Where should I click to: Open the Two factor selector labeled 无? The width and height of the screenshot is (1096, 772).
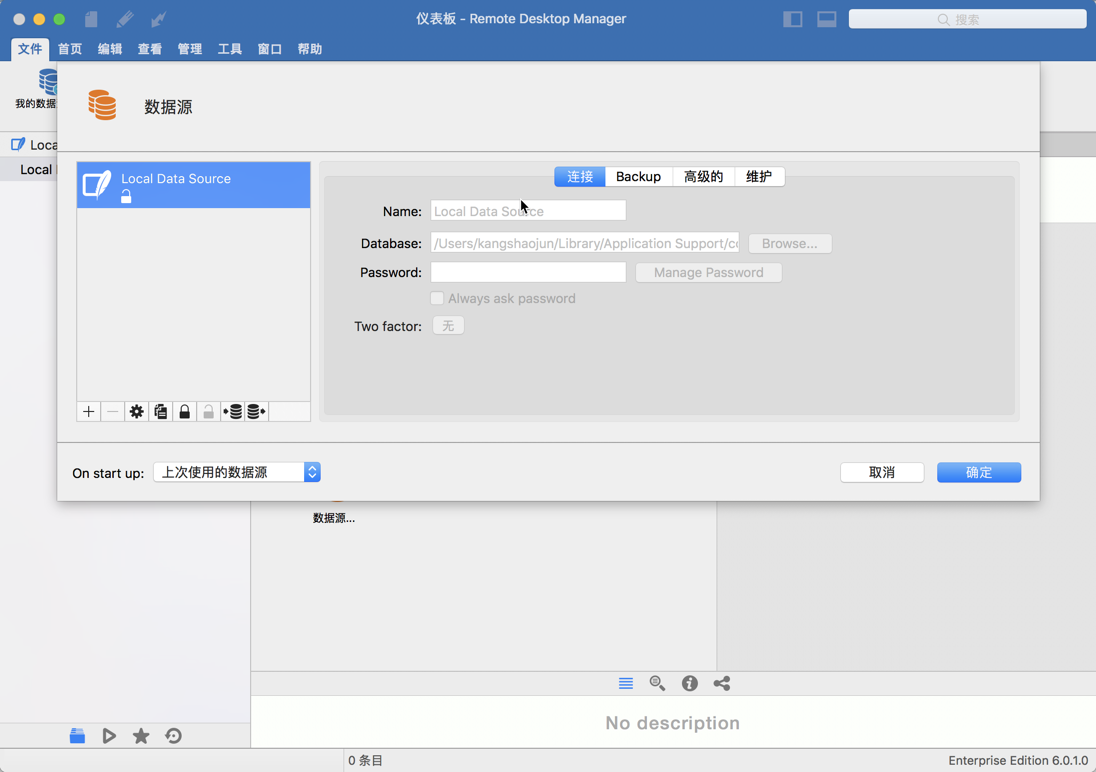(448, 325)
